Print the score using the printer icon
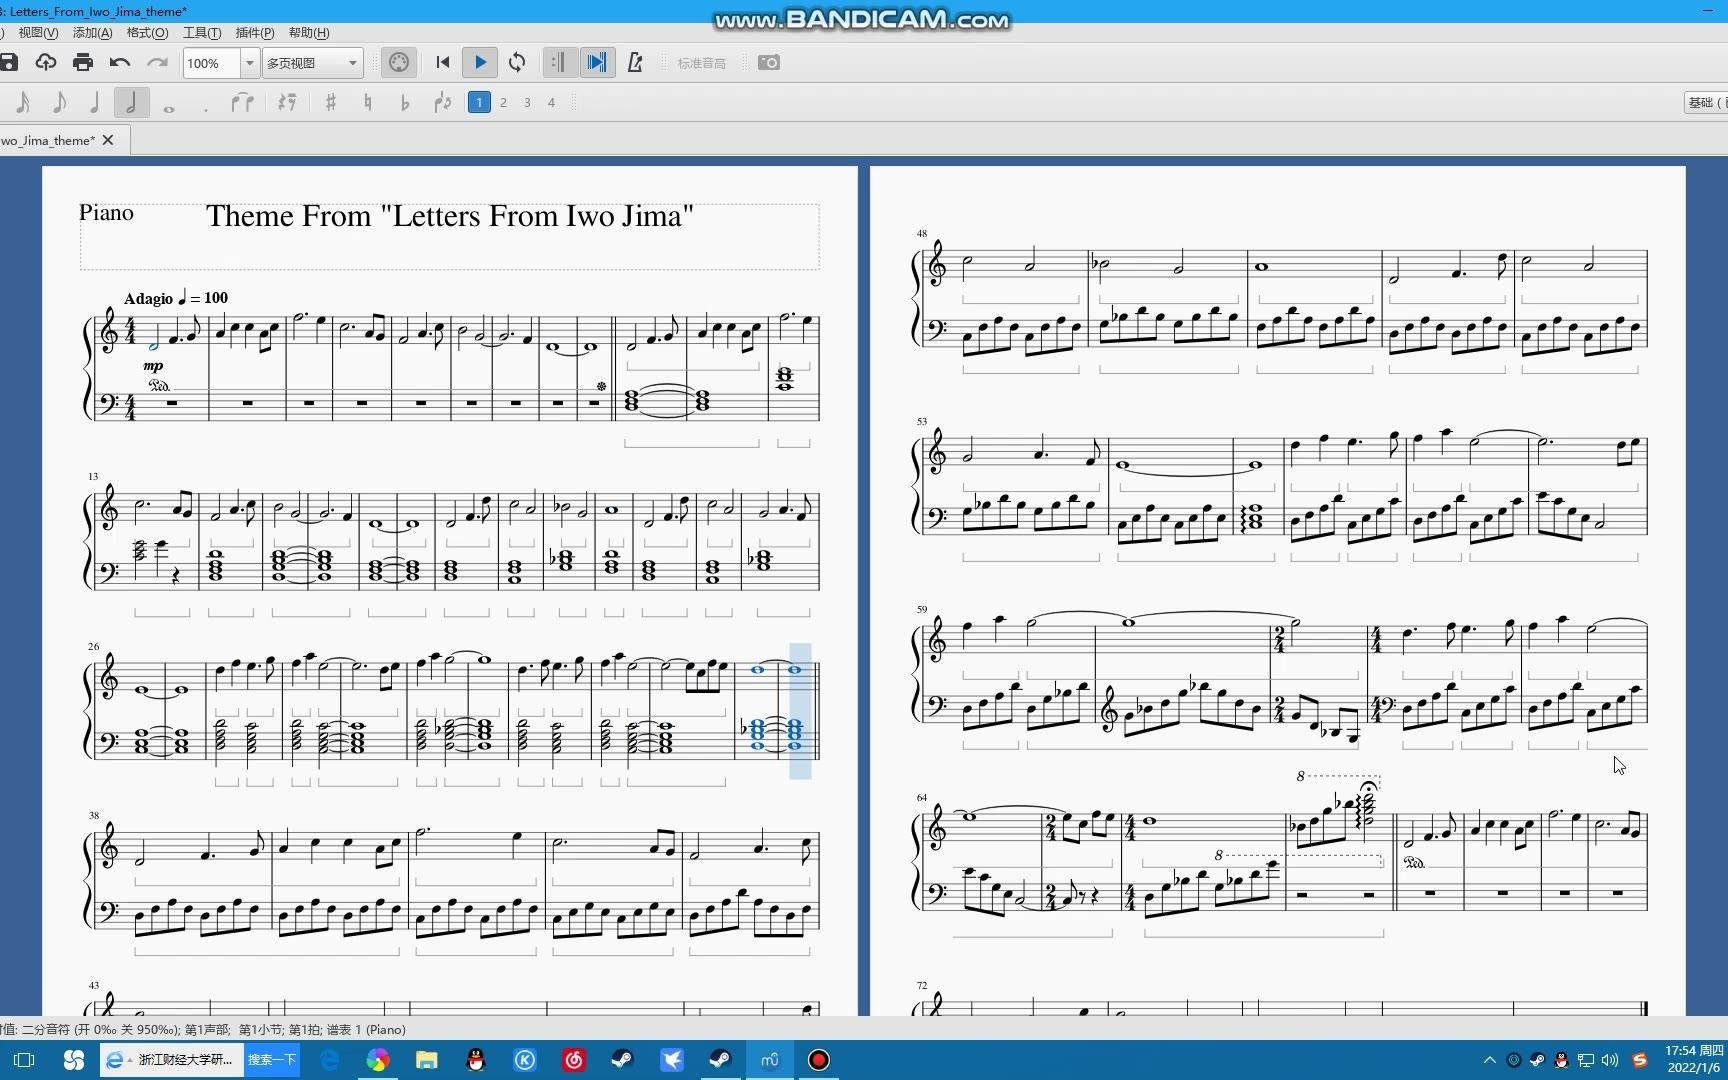The height and width of the screenshot is (1080, 1728). point(83,62)
